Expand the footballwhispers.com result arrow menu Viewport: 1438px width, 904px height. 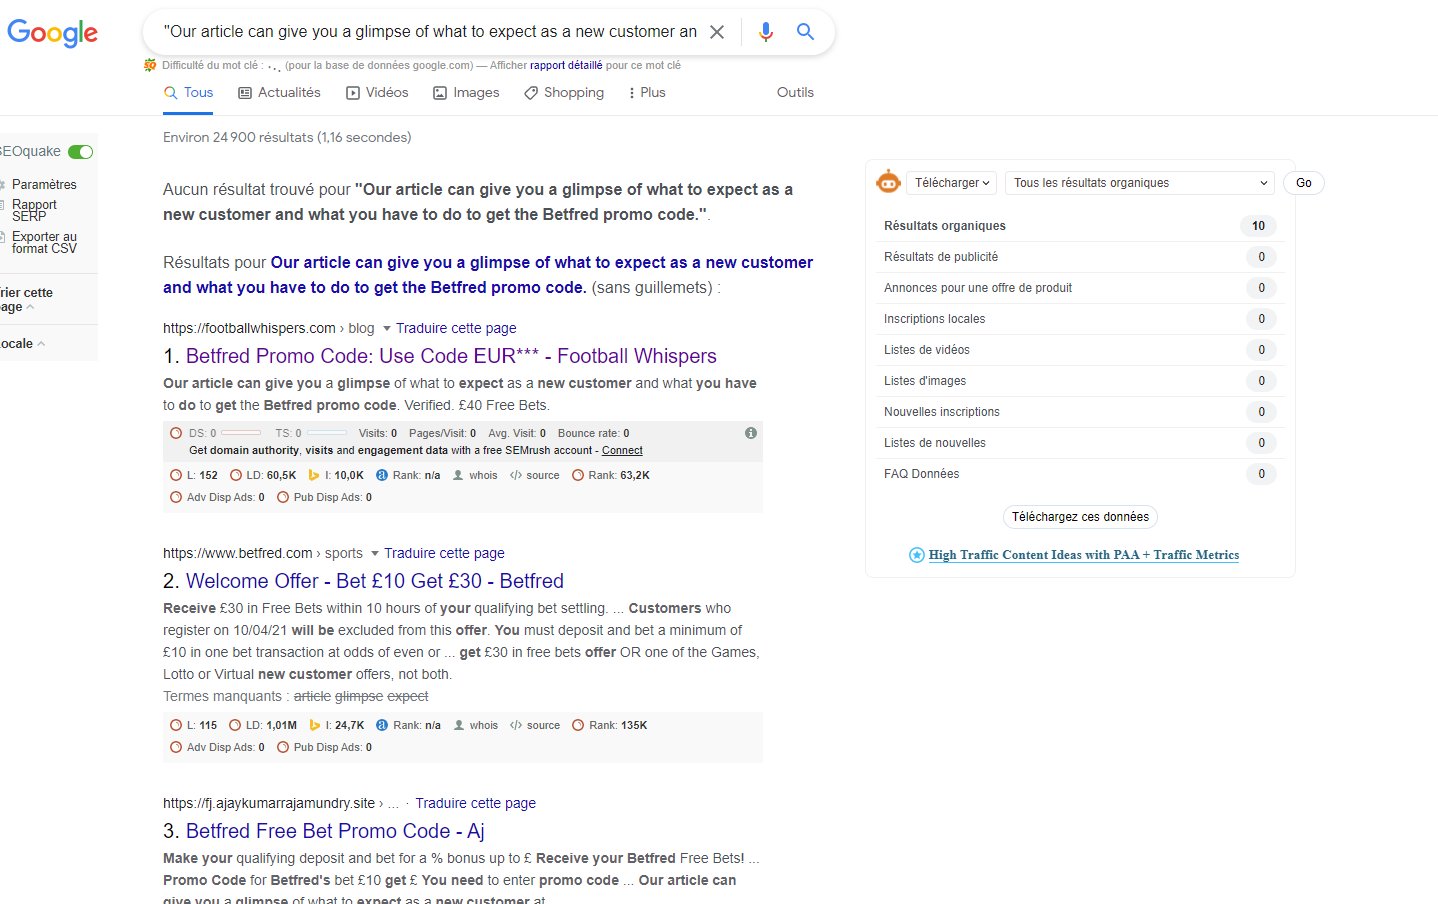point(387,329)
